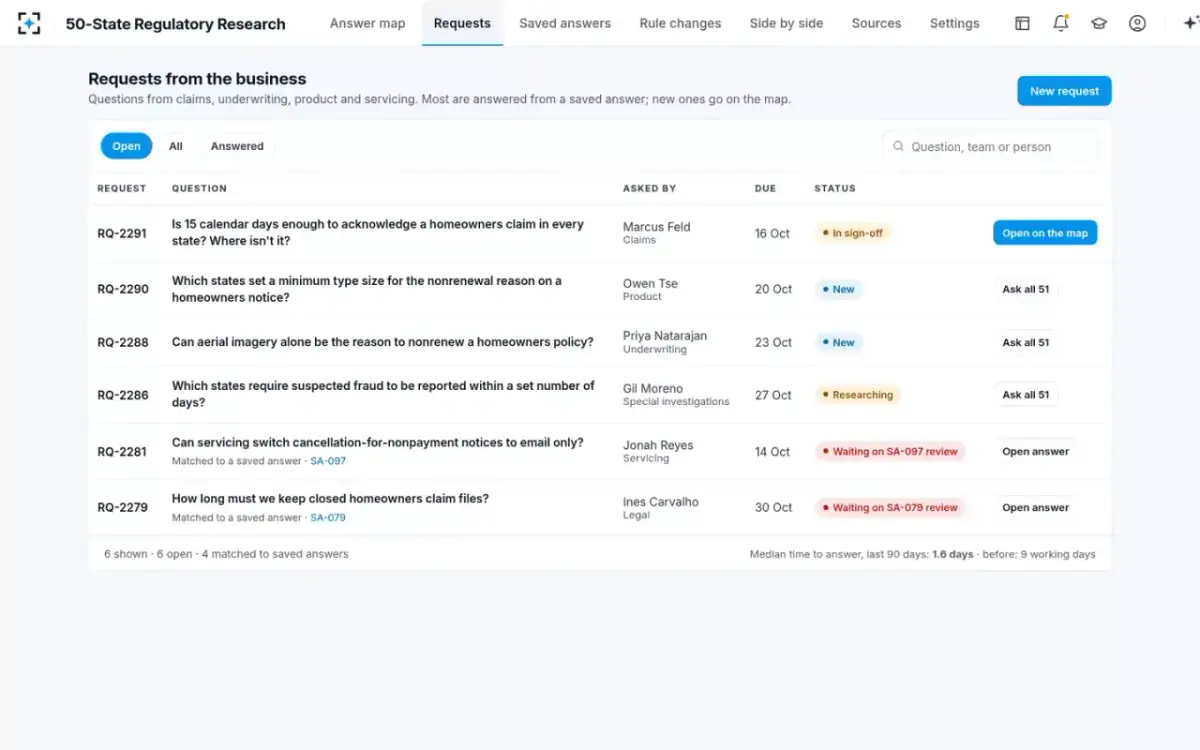The width and height of the screenshot is (1200, 750).
Task: Click the 30 Oct due date
Action: point(773,507)
